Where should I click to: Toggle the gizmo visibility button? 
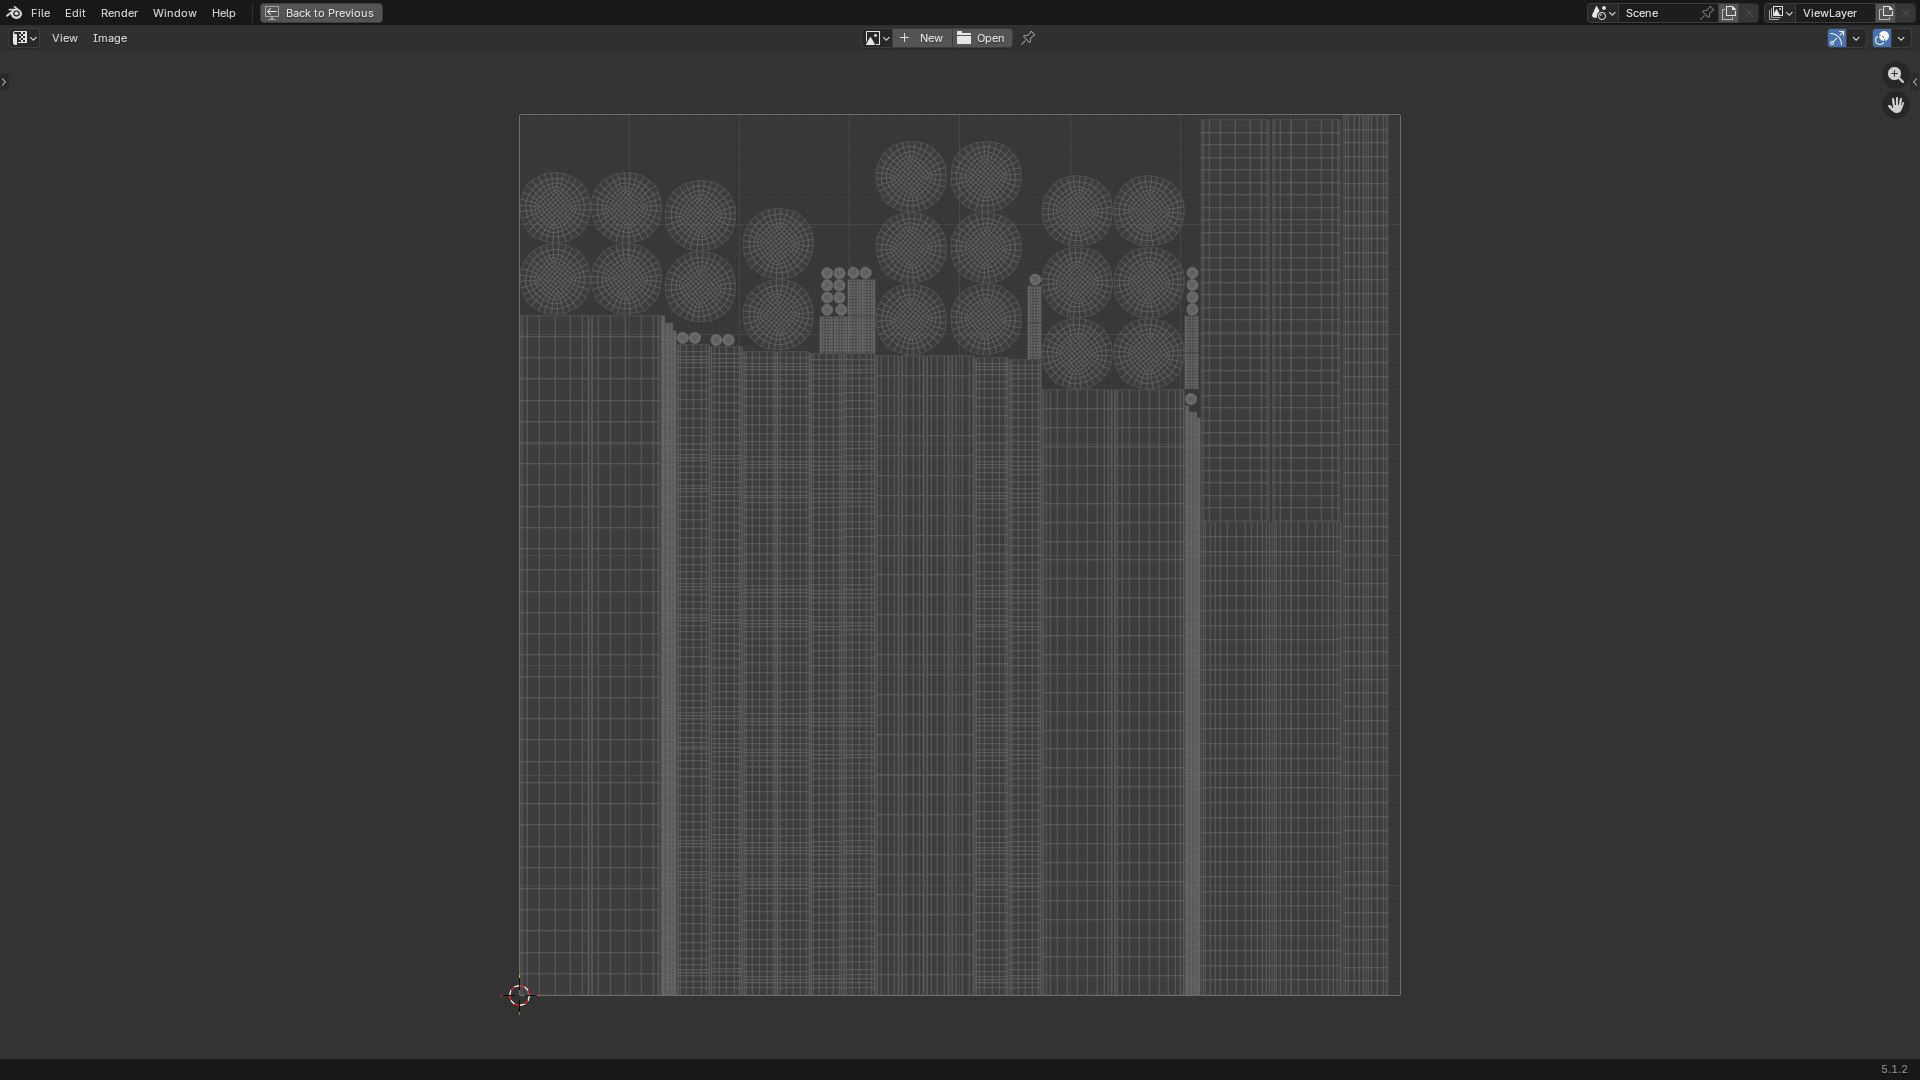[1837, 38]
